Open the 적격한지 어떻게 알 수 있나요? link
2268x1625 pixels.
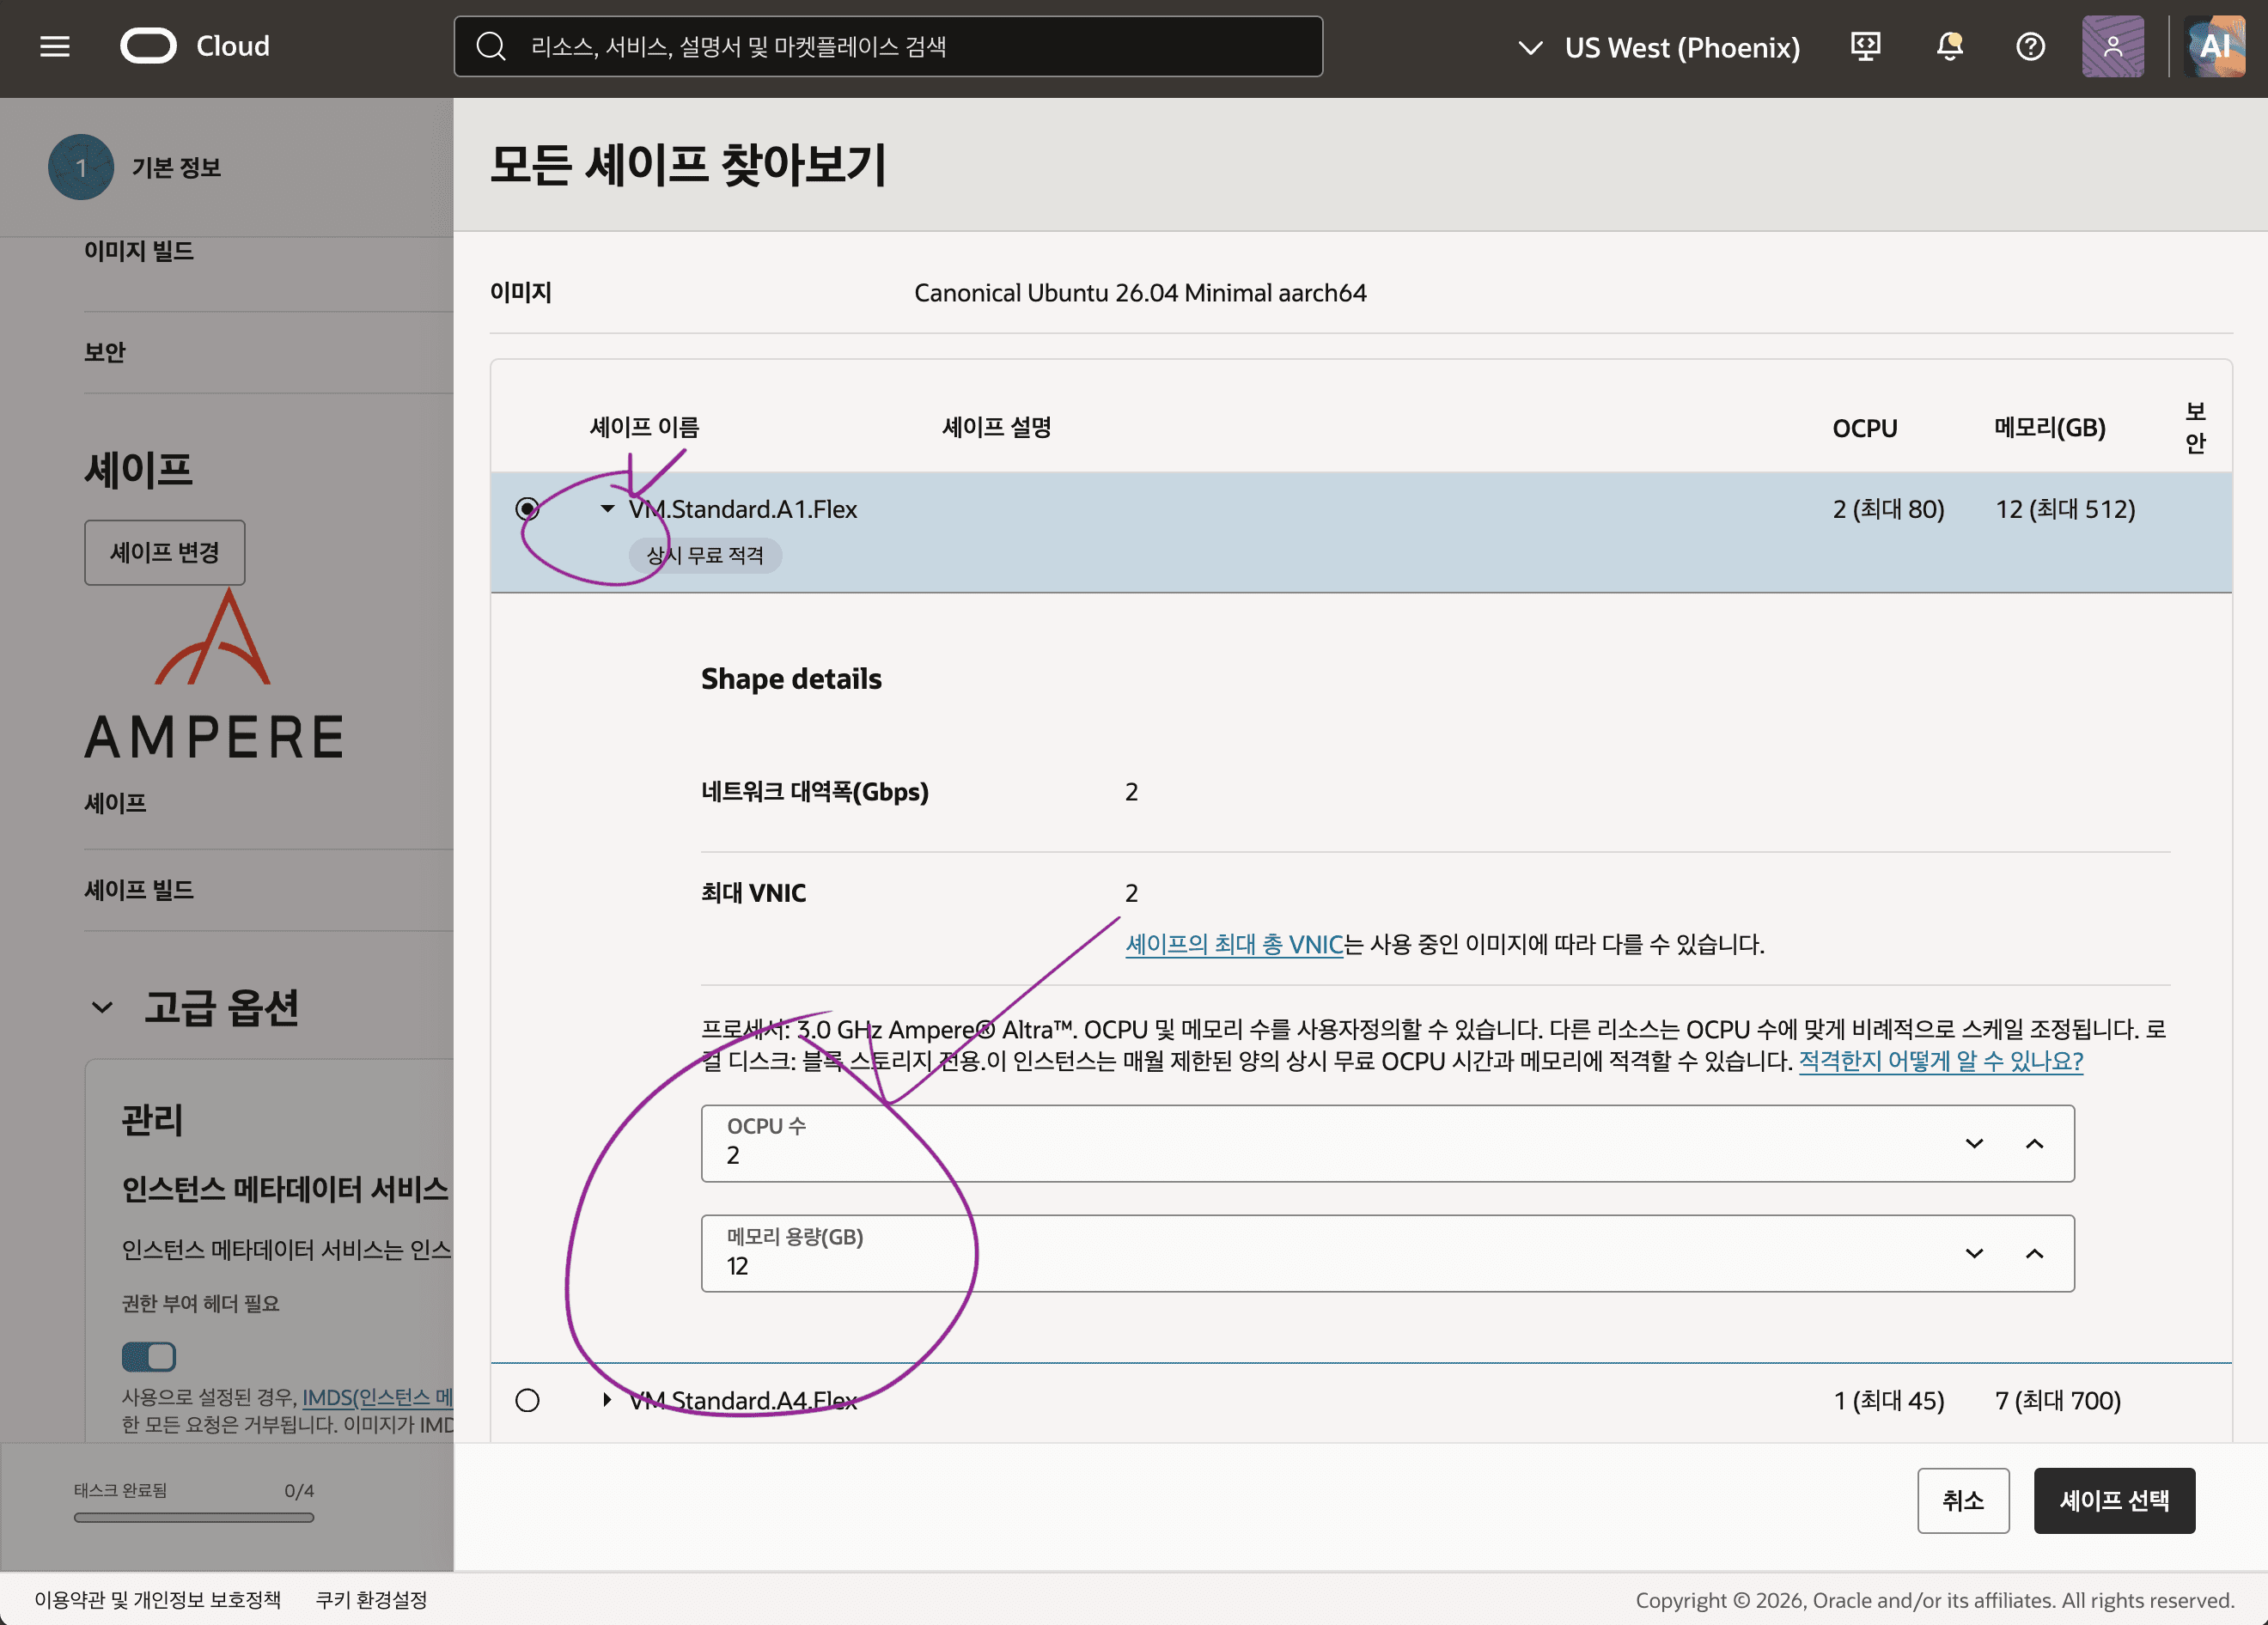[x=1941, y=1060]
